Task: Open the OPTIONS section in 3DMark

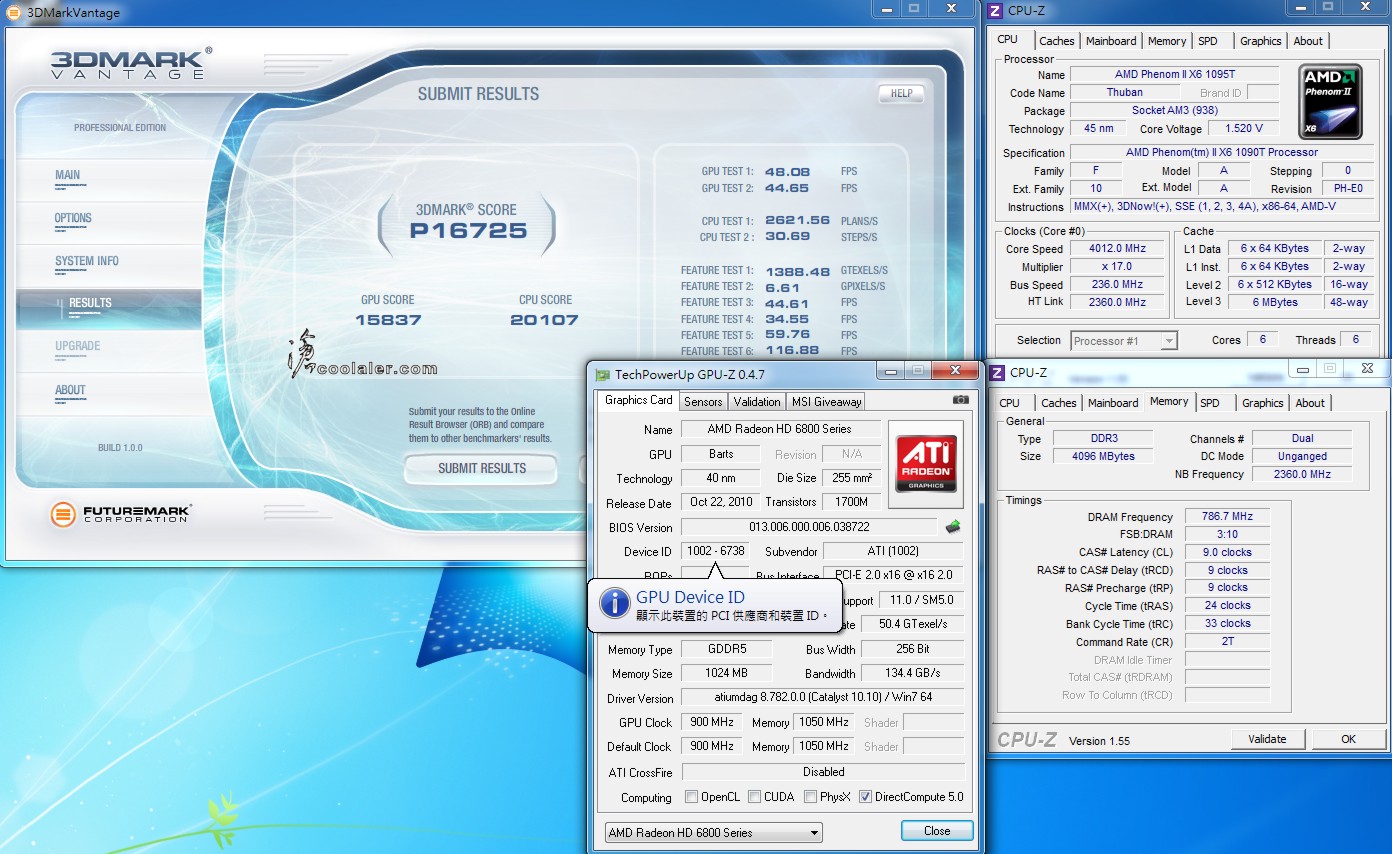Action: point(73,218)
